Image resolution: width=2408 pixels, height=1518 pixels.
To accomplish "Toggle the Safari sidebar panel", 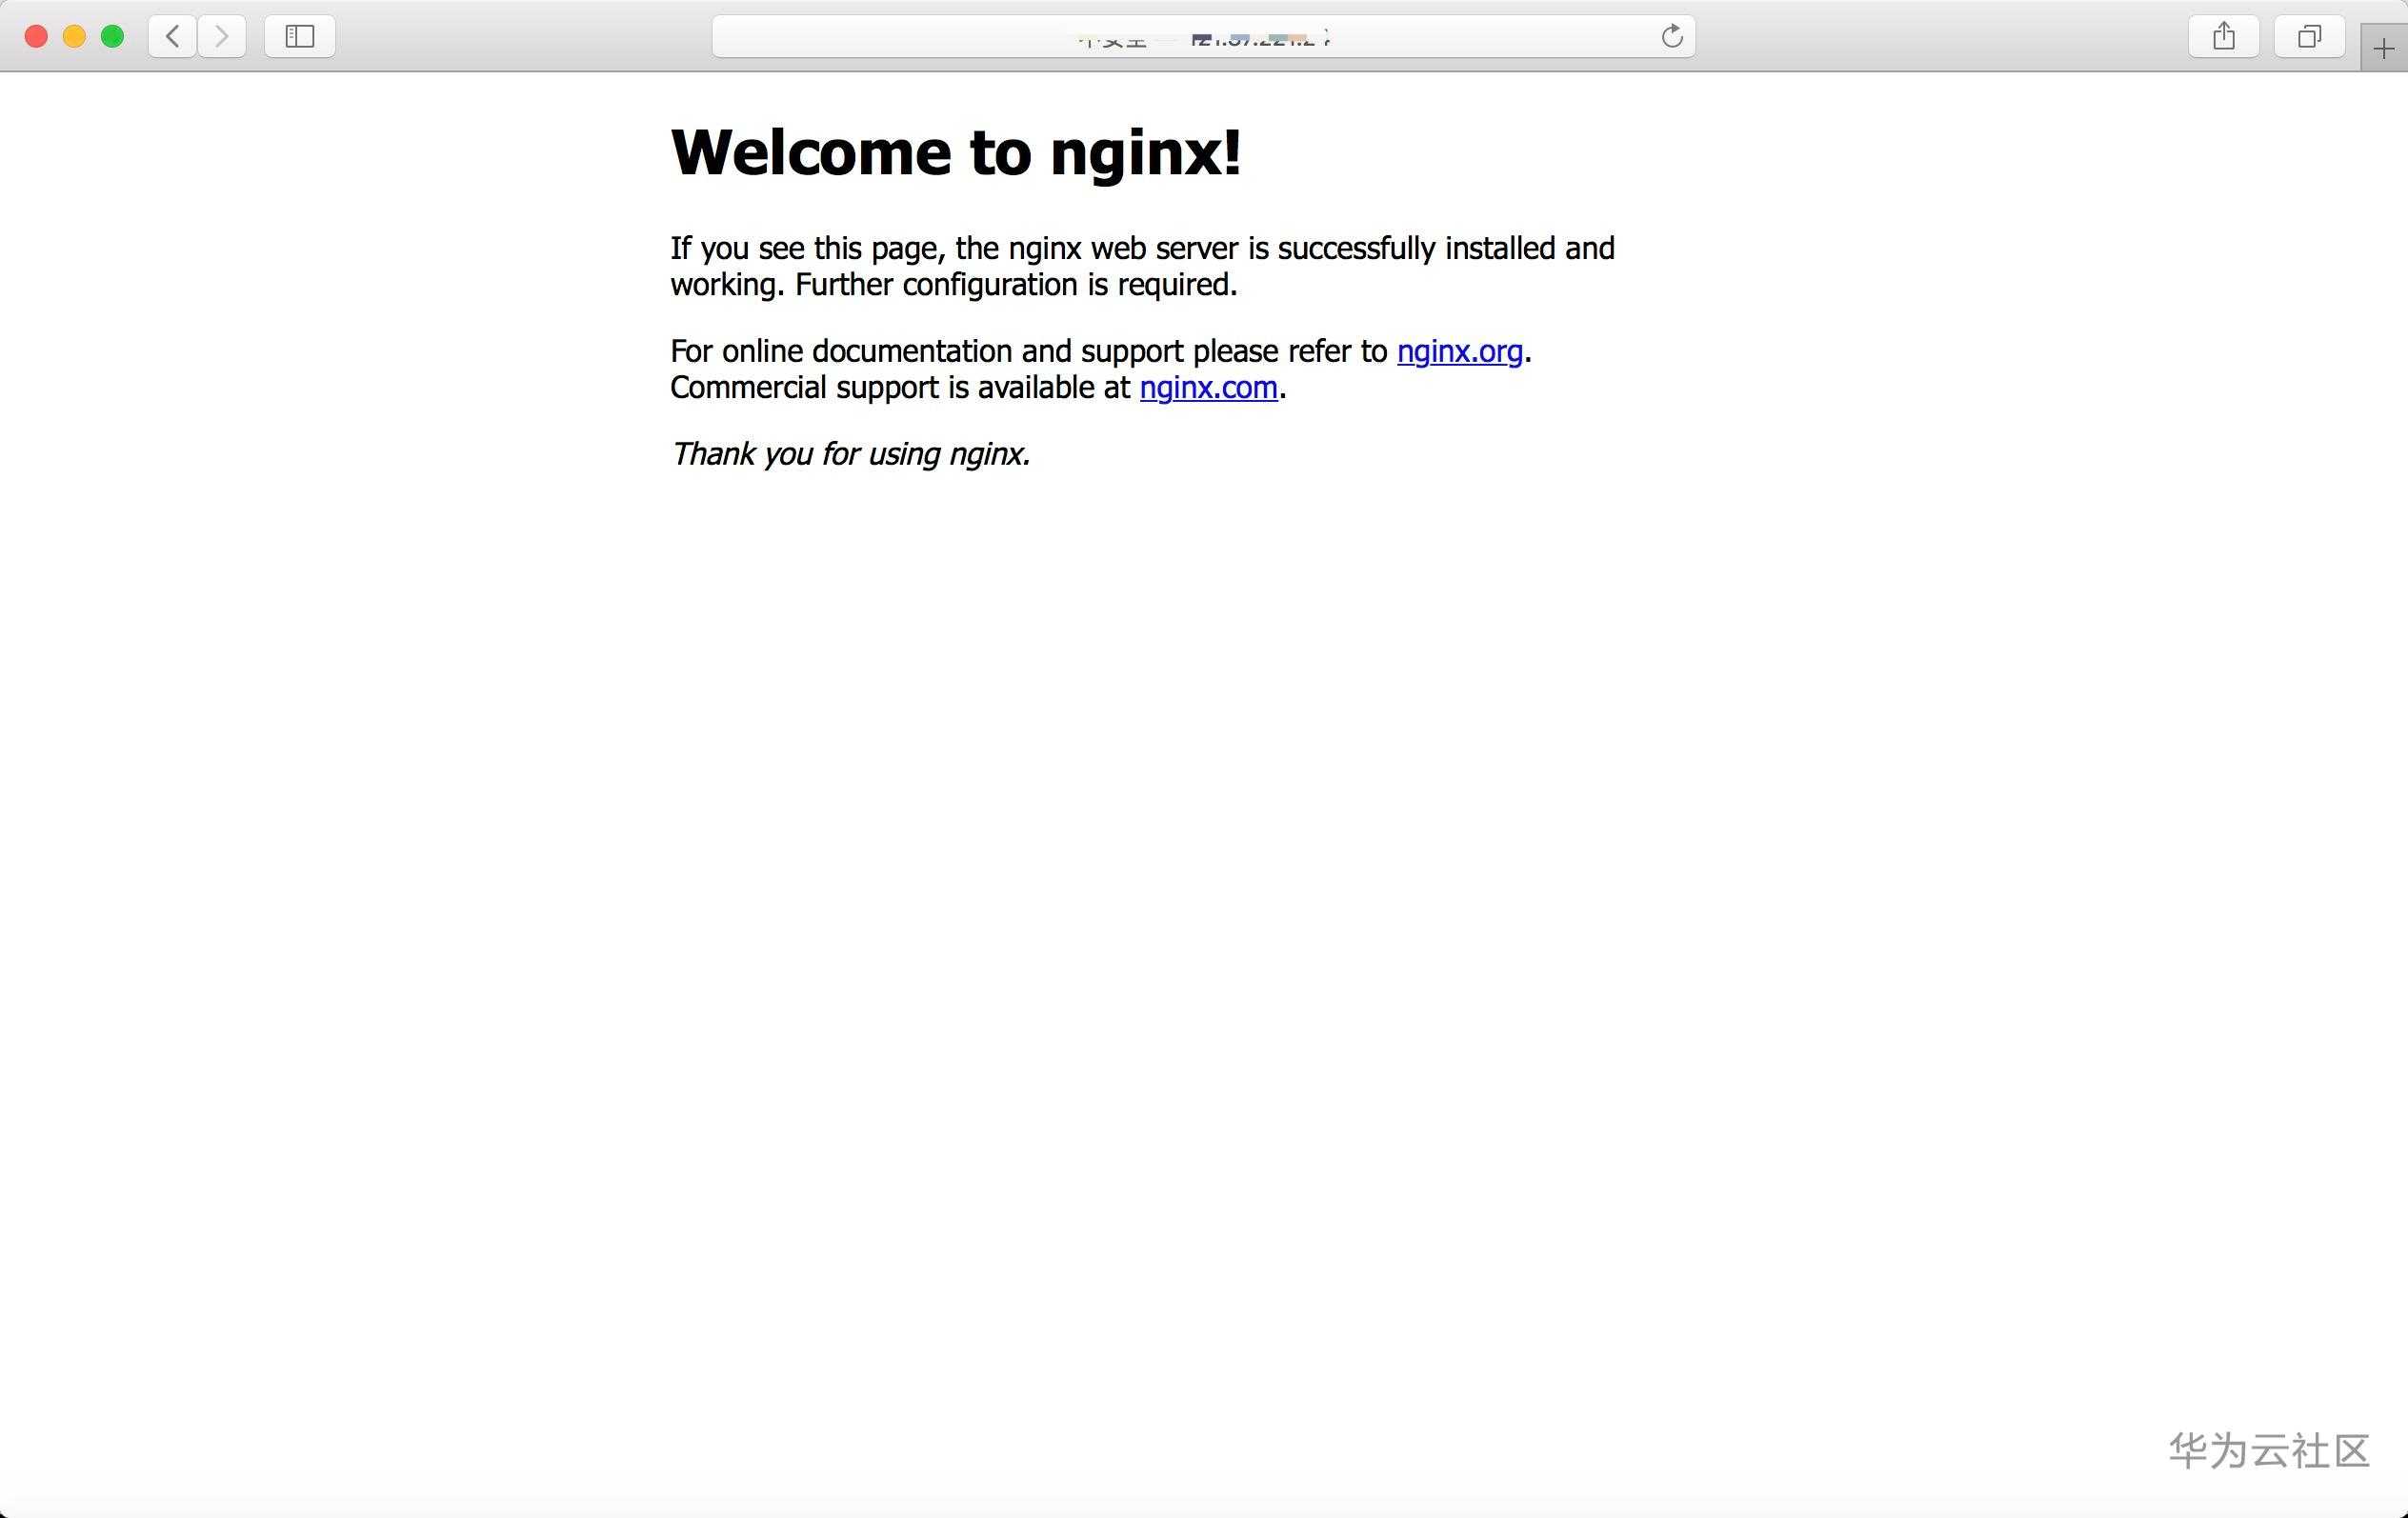I will coord(299,37).
